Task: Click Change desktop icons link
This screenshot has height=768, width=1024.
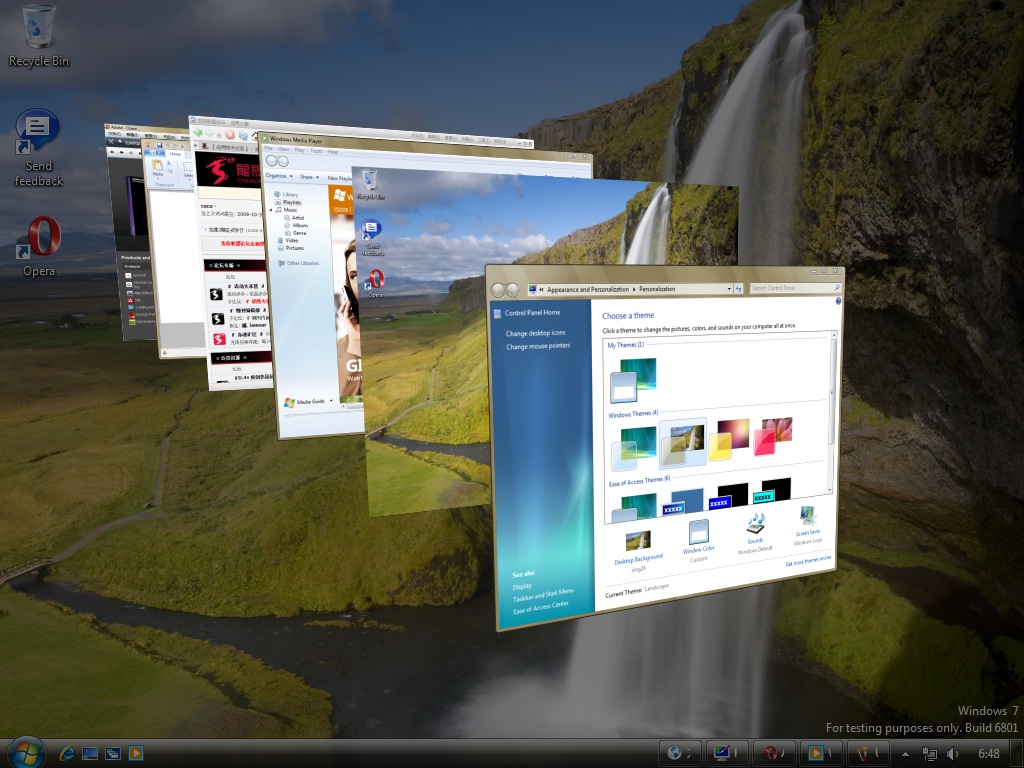Action: [x=536, y=333]
